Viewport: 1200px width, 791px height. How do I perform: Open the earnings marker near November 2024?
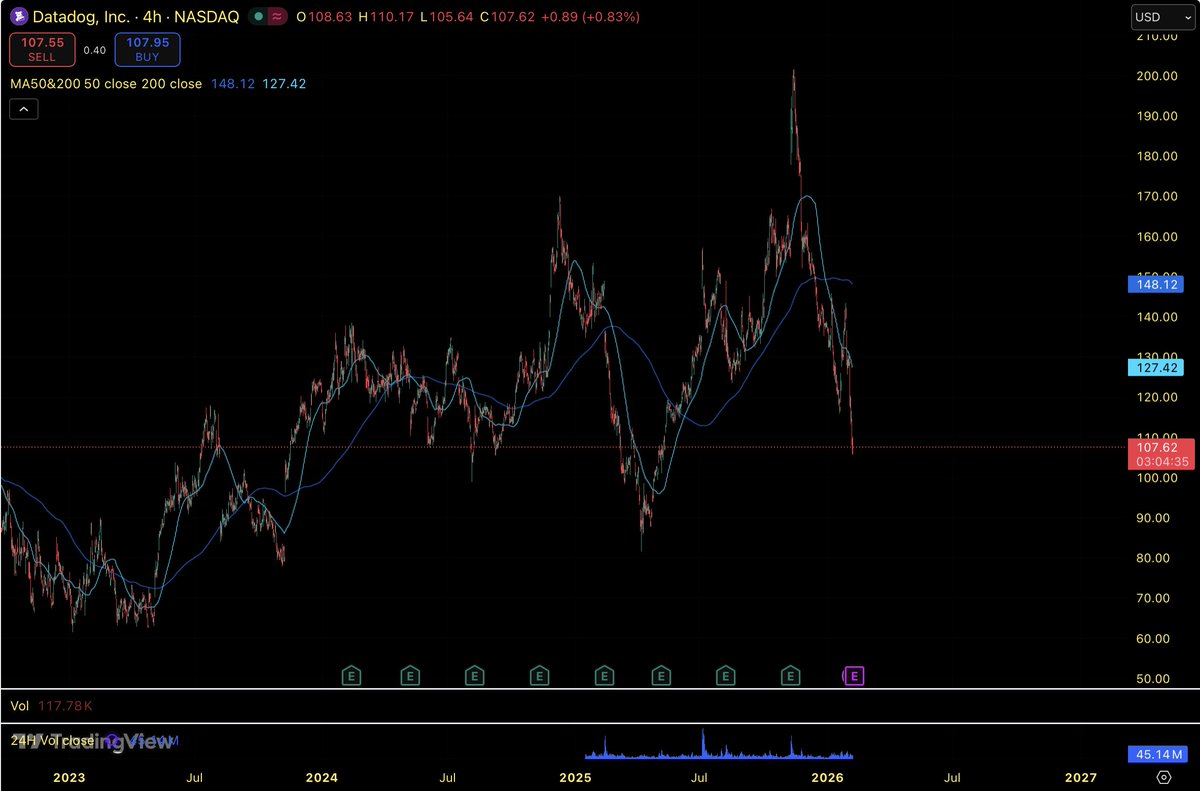[540, 677]
